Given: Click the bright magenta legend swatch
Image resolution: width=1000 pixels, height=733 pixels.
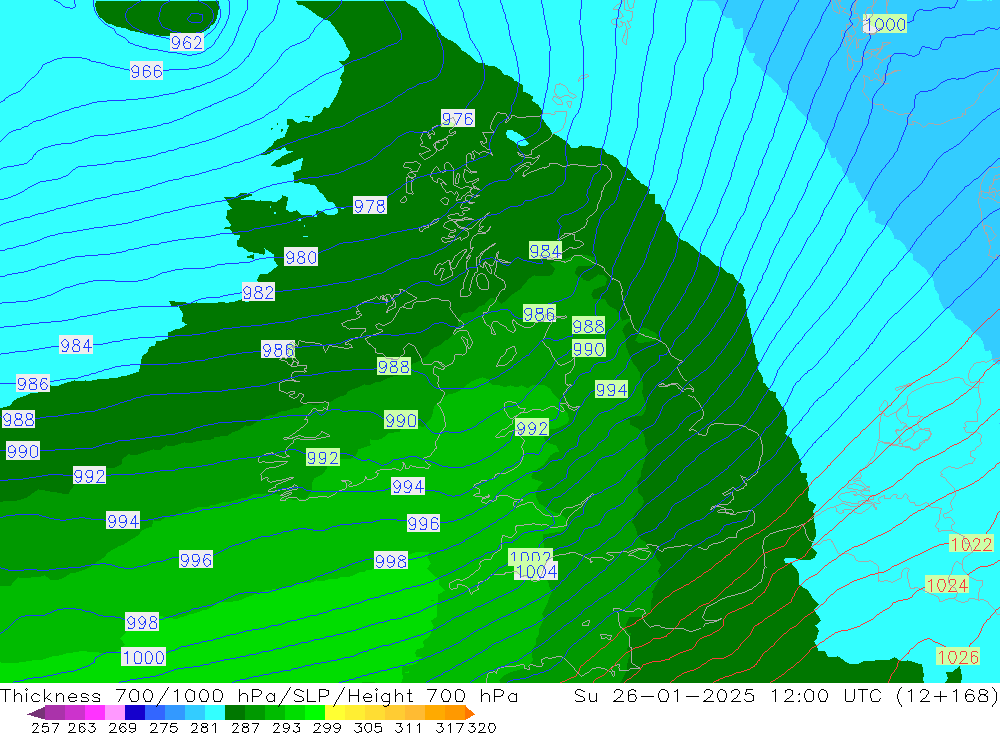Looking at the screenshot, I should [95, 712].
